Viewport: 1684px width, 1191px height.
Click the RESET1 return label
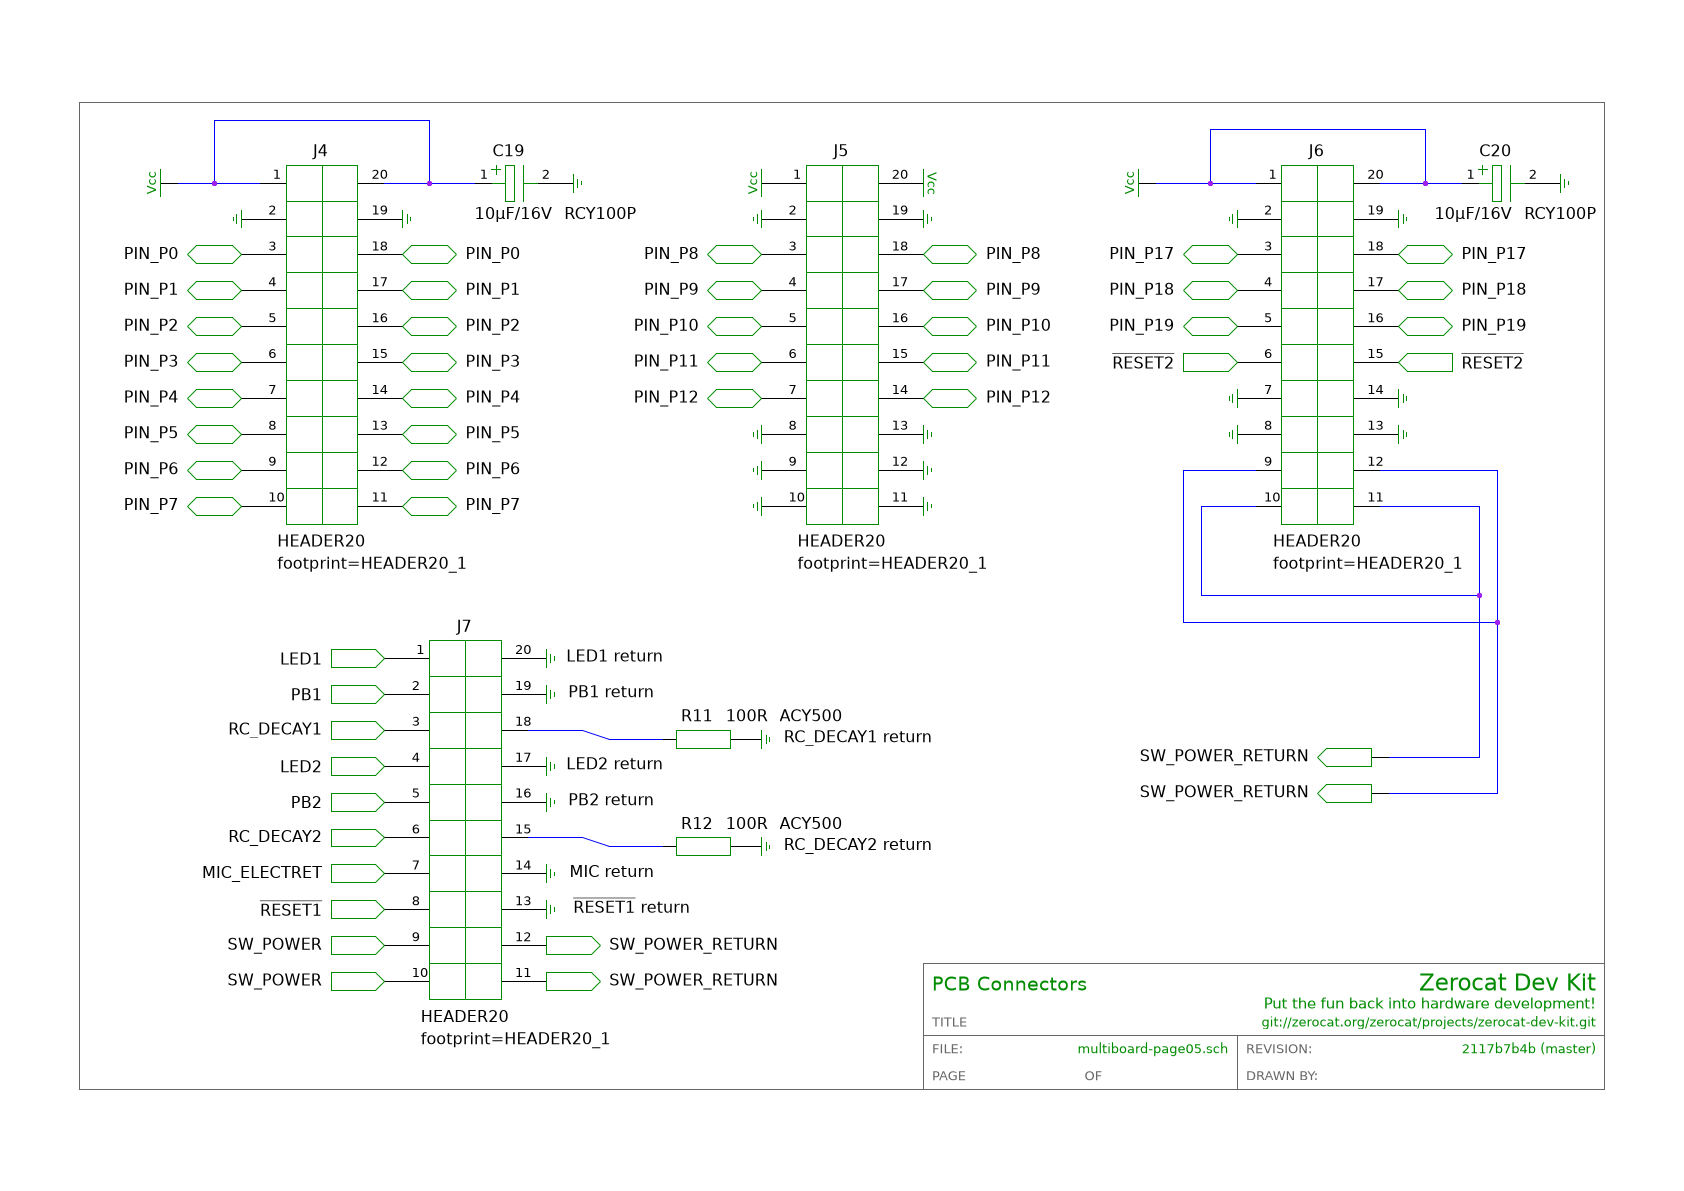click(x=631, y=907)
